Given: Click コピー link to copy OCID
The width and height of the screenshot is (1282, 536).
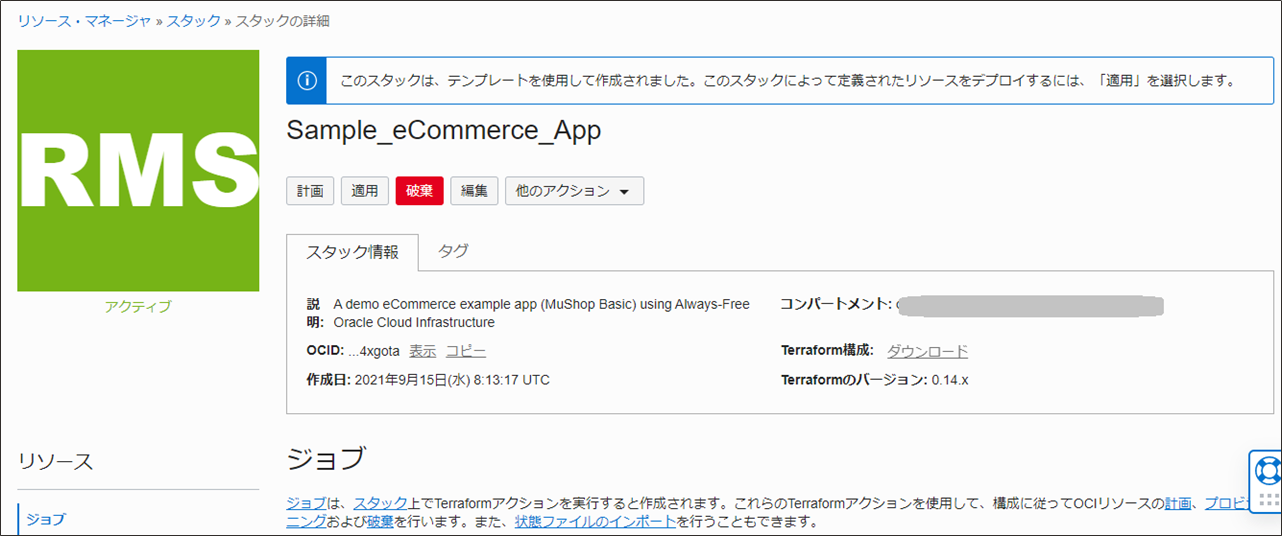Looking at the screenshot, I should [x=466, y=351].
